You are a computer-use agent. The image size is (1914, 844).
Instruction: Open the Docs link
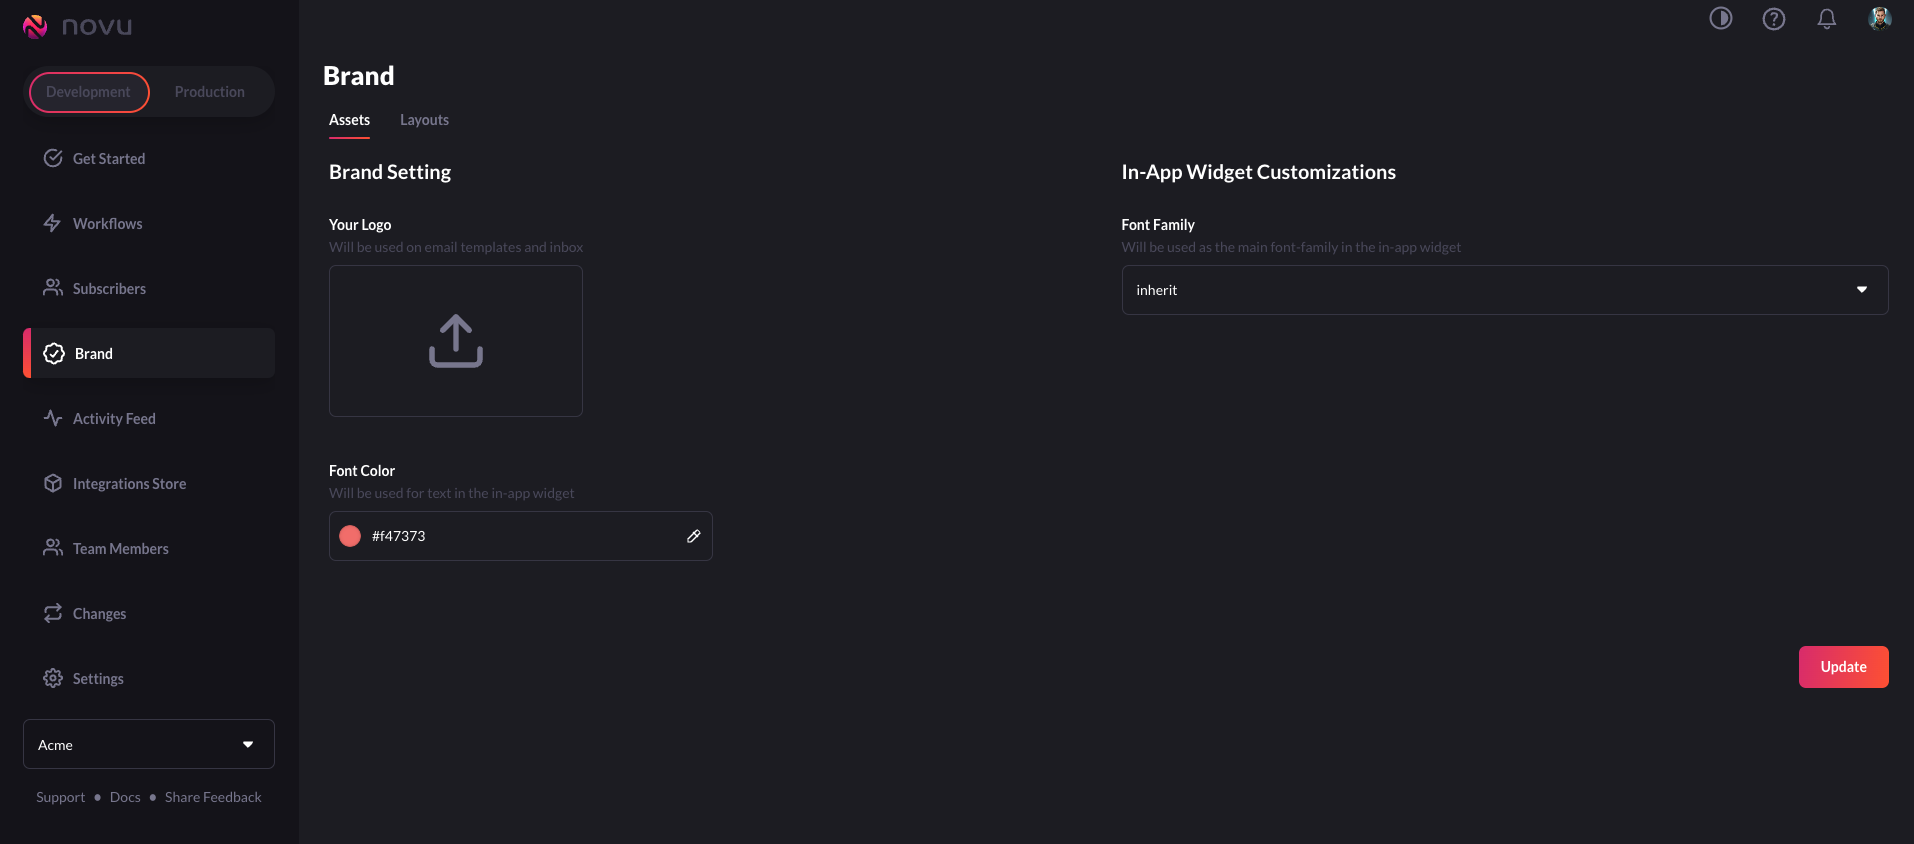coord(125,797)
